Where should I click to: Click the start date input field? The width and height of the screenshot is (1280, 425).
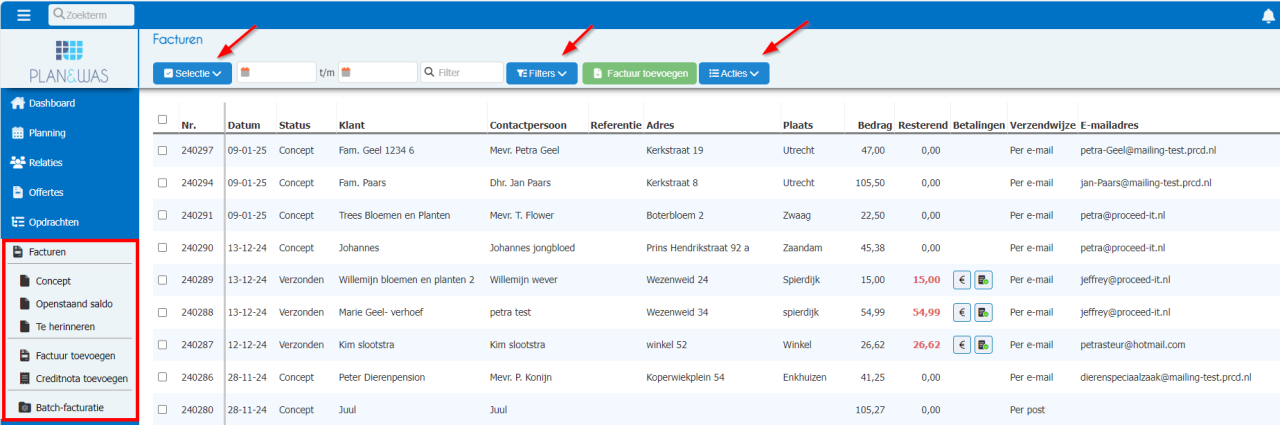click(x=276, y=73)
